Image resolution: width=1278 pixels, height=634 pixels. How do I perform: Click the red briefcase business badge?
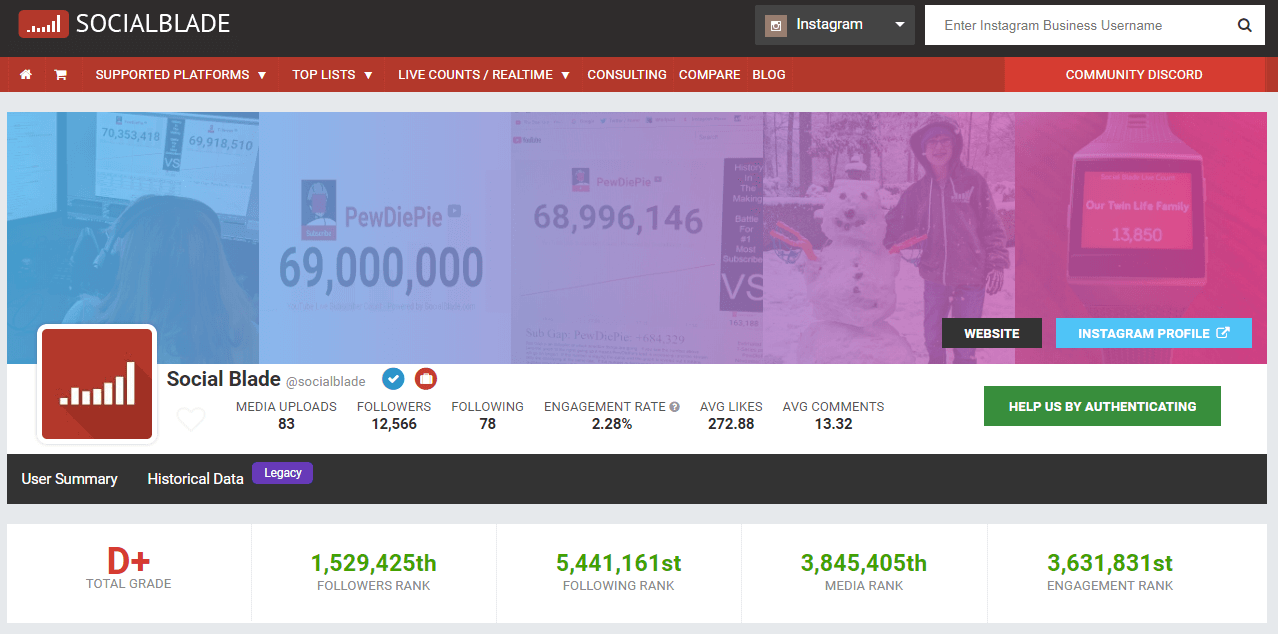(x=426, y=379)
